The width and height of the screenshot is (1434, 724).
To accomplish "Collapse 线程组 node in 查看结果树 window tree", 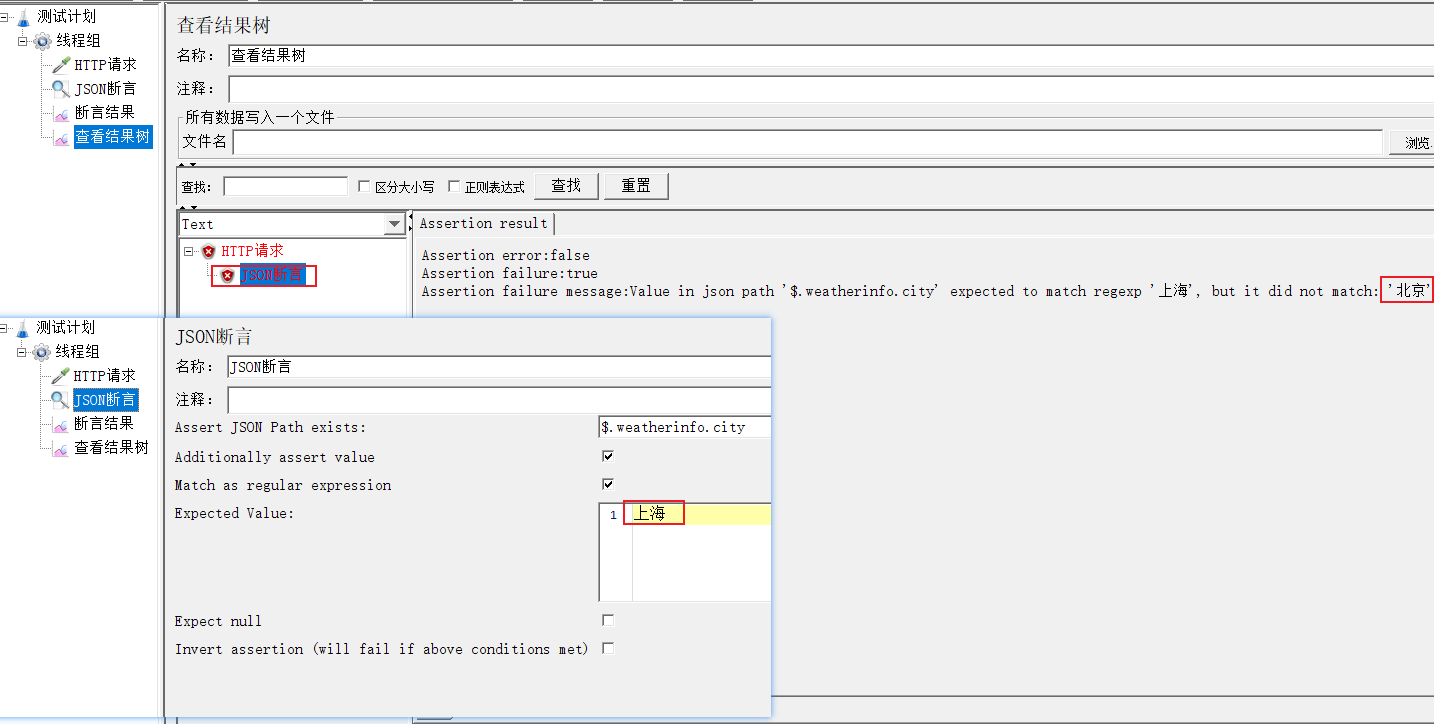I will (24, 41).
